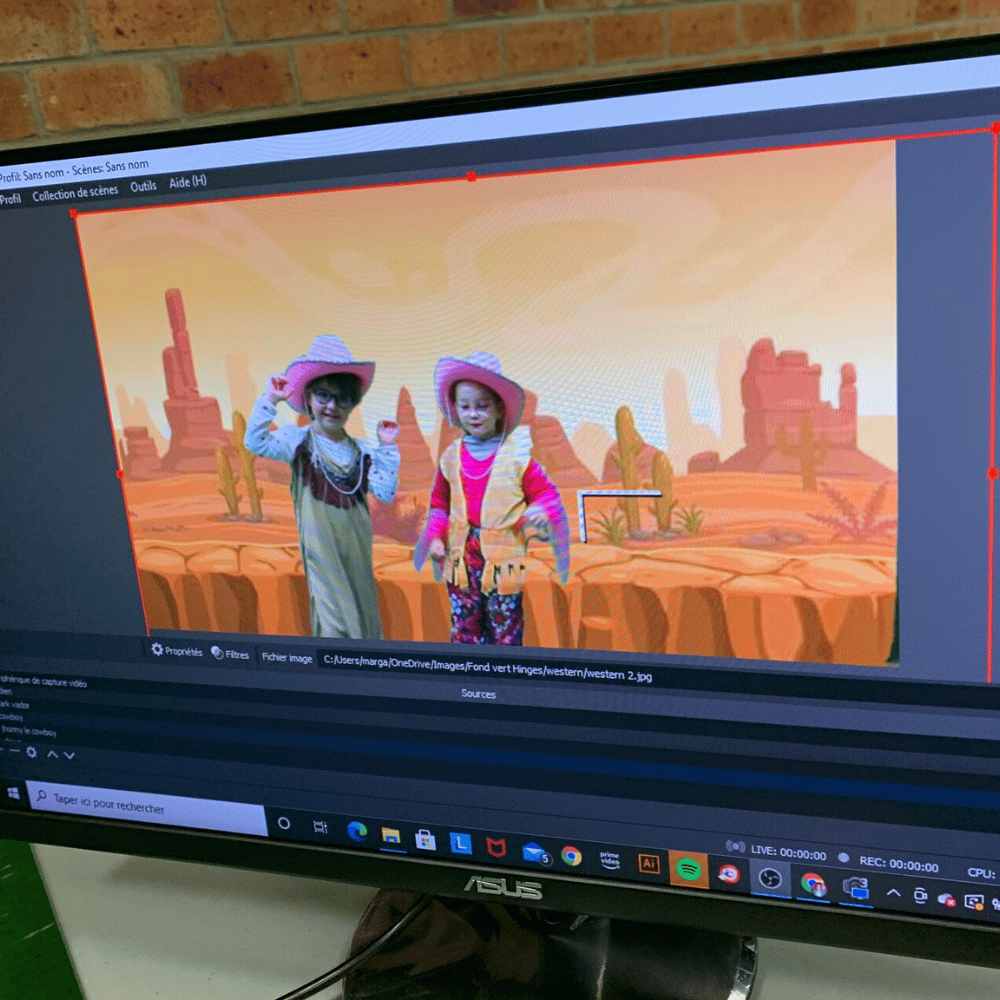This screenshot has width=1000, height=1000.
Task: Open the McAfee taskbar icon
Action: (496, 847)
